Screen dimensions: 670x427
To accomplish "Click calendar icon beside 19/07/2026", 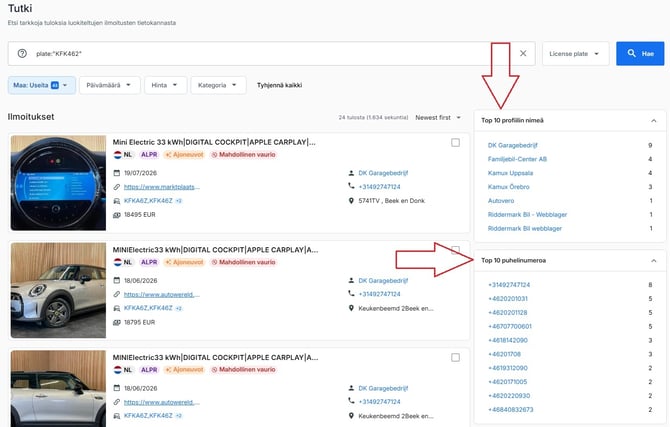I will (x=117, y=173).
